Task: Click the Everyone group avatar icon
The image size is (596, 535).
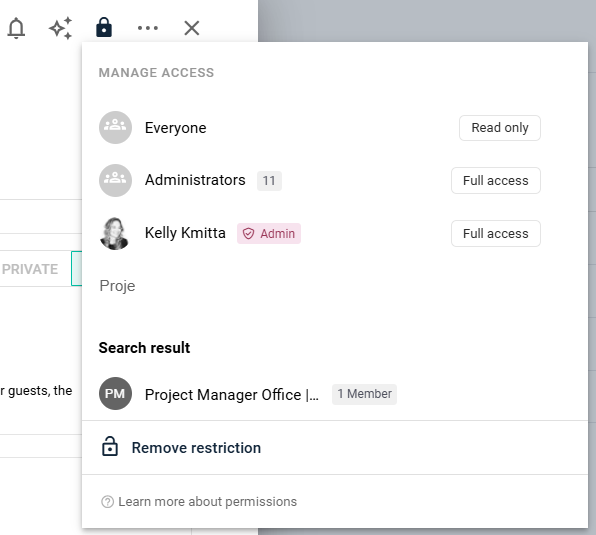Action: tap(116, 128)
